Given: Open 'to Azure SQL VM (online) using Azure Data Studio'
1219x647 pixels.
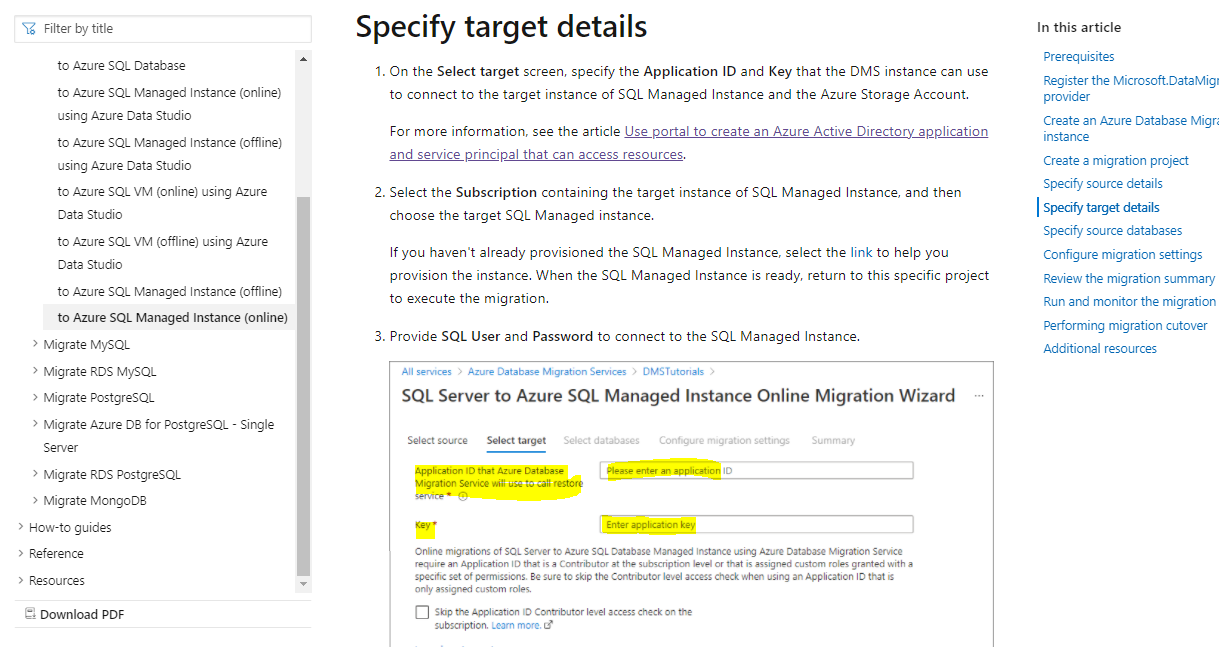Looking at the screenshot, I should tap(162, 203).
